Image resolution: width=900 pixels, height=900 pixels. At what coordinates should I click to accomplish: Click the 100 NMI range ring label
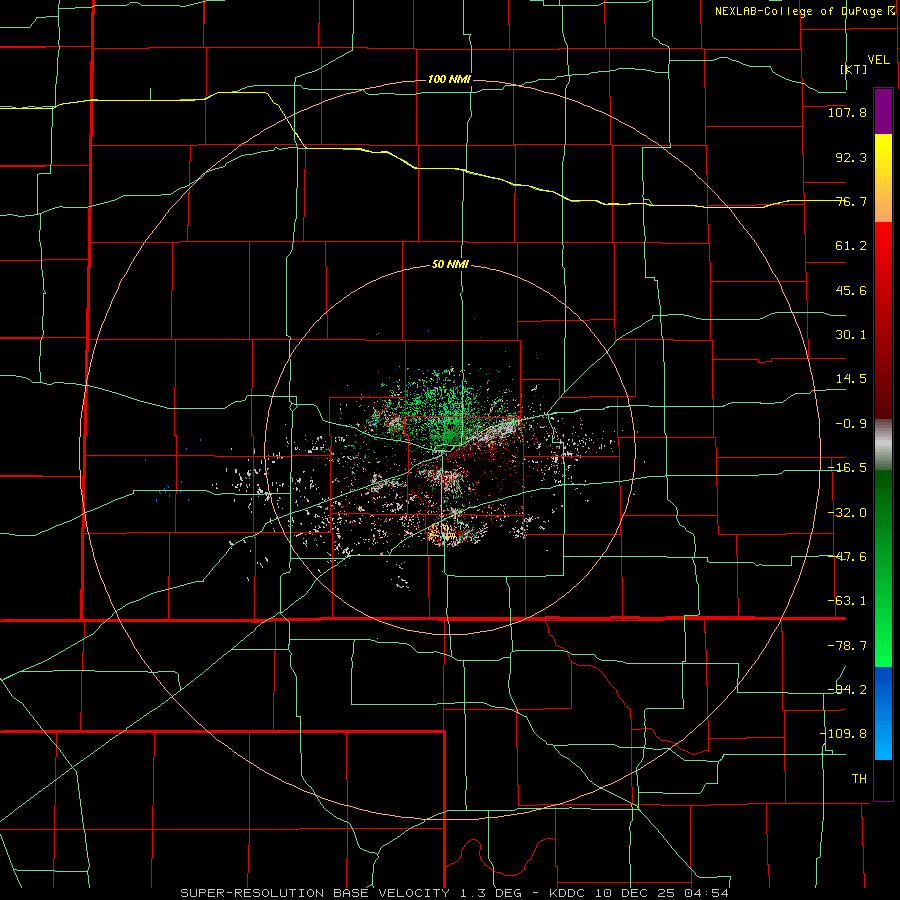pyautogui.click(x=449, y=79)
